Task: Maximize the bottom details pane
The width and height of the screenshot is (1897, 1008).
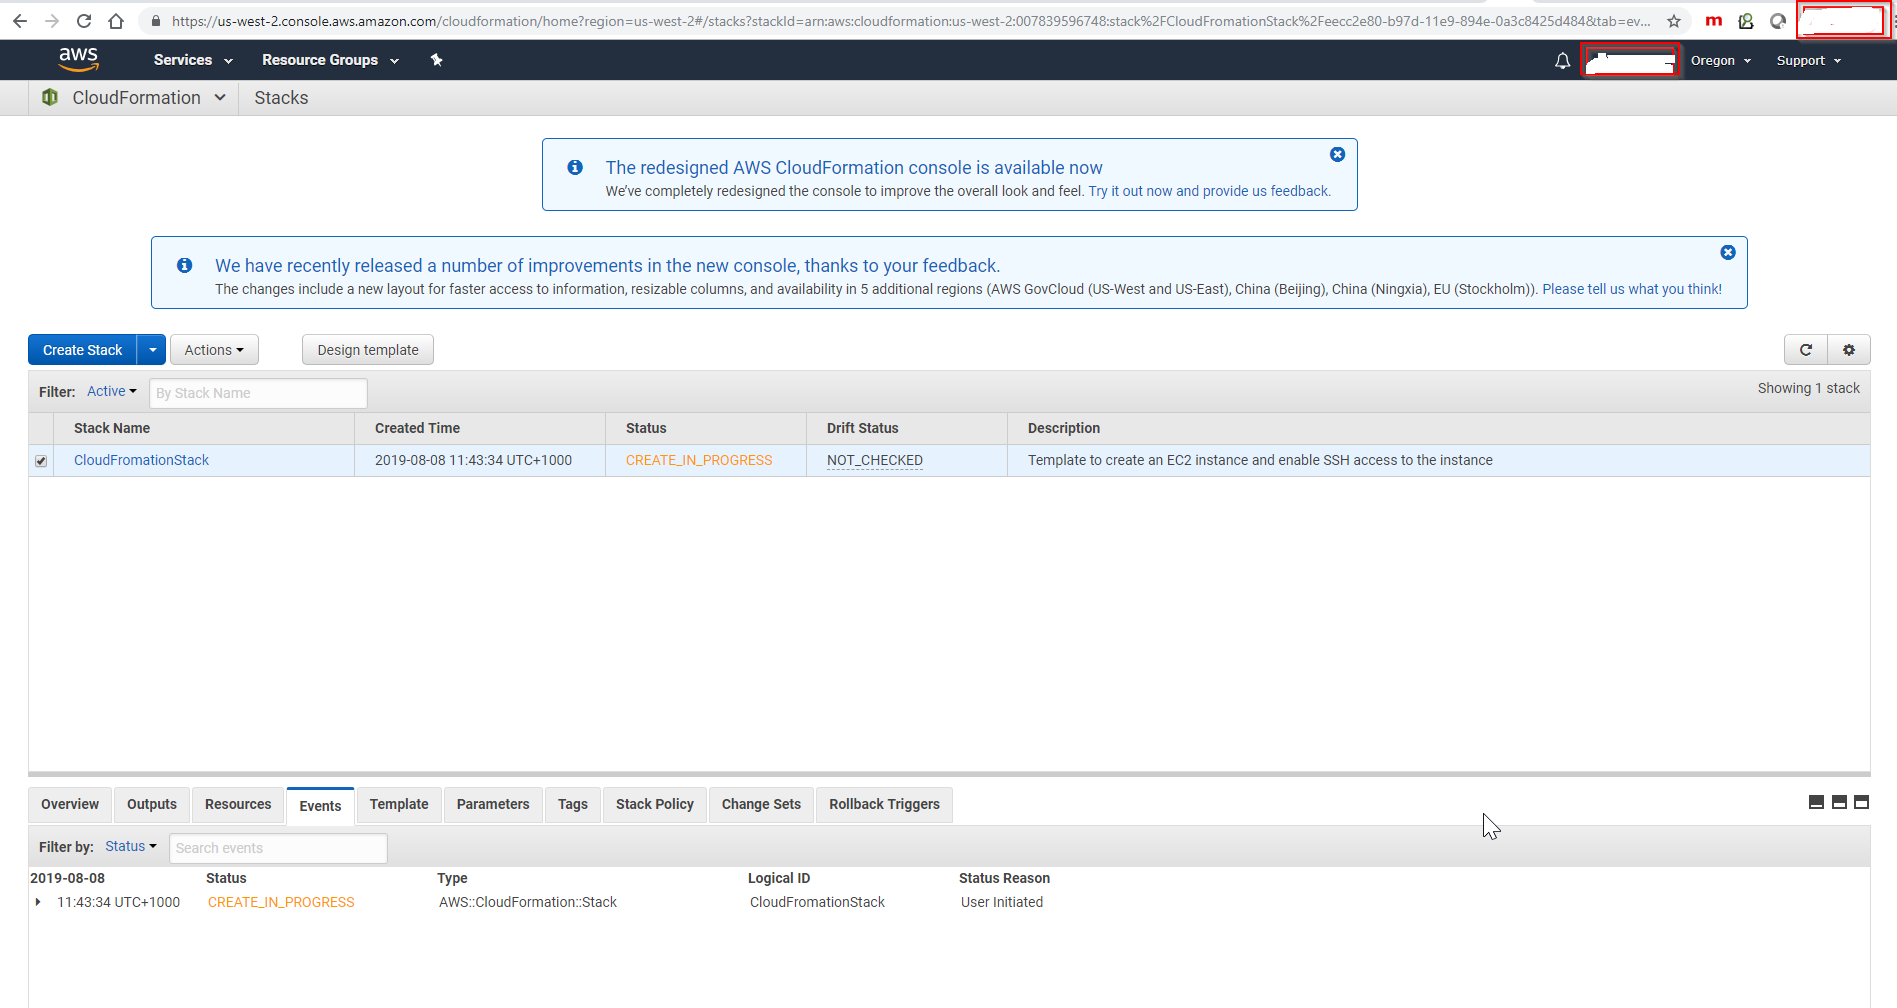Action: coord(1861,802)
